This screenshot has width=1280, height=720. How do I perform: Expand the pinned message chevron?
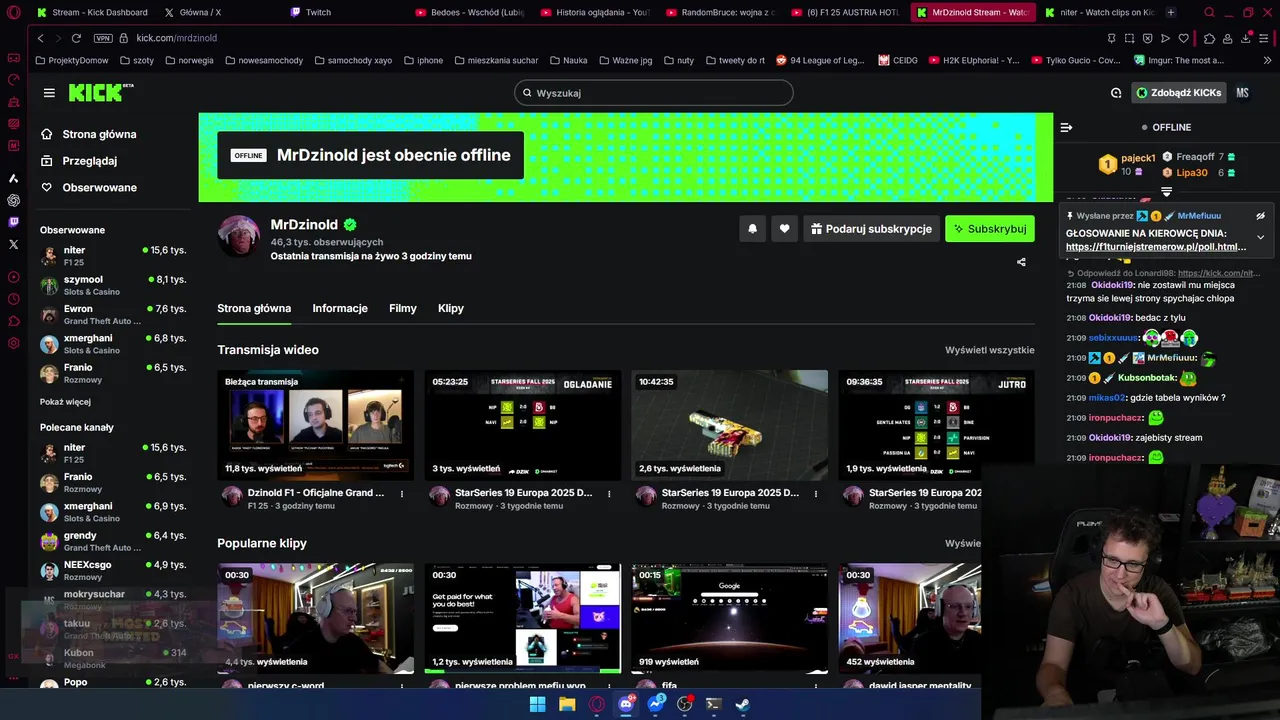(1260, 237)
